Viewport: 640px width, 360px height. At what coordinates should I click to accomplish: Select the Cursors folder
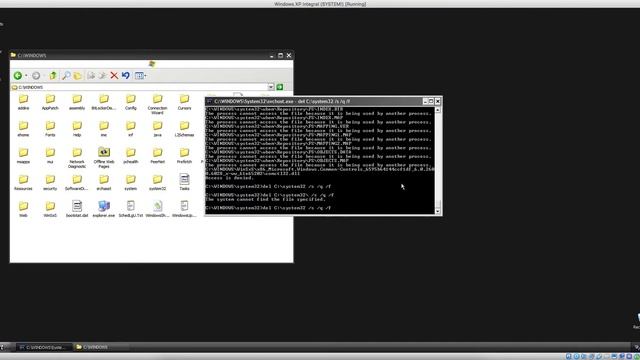click(184, 102)
